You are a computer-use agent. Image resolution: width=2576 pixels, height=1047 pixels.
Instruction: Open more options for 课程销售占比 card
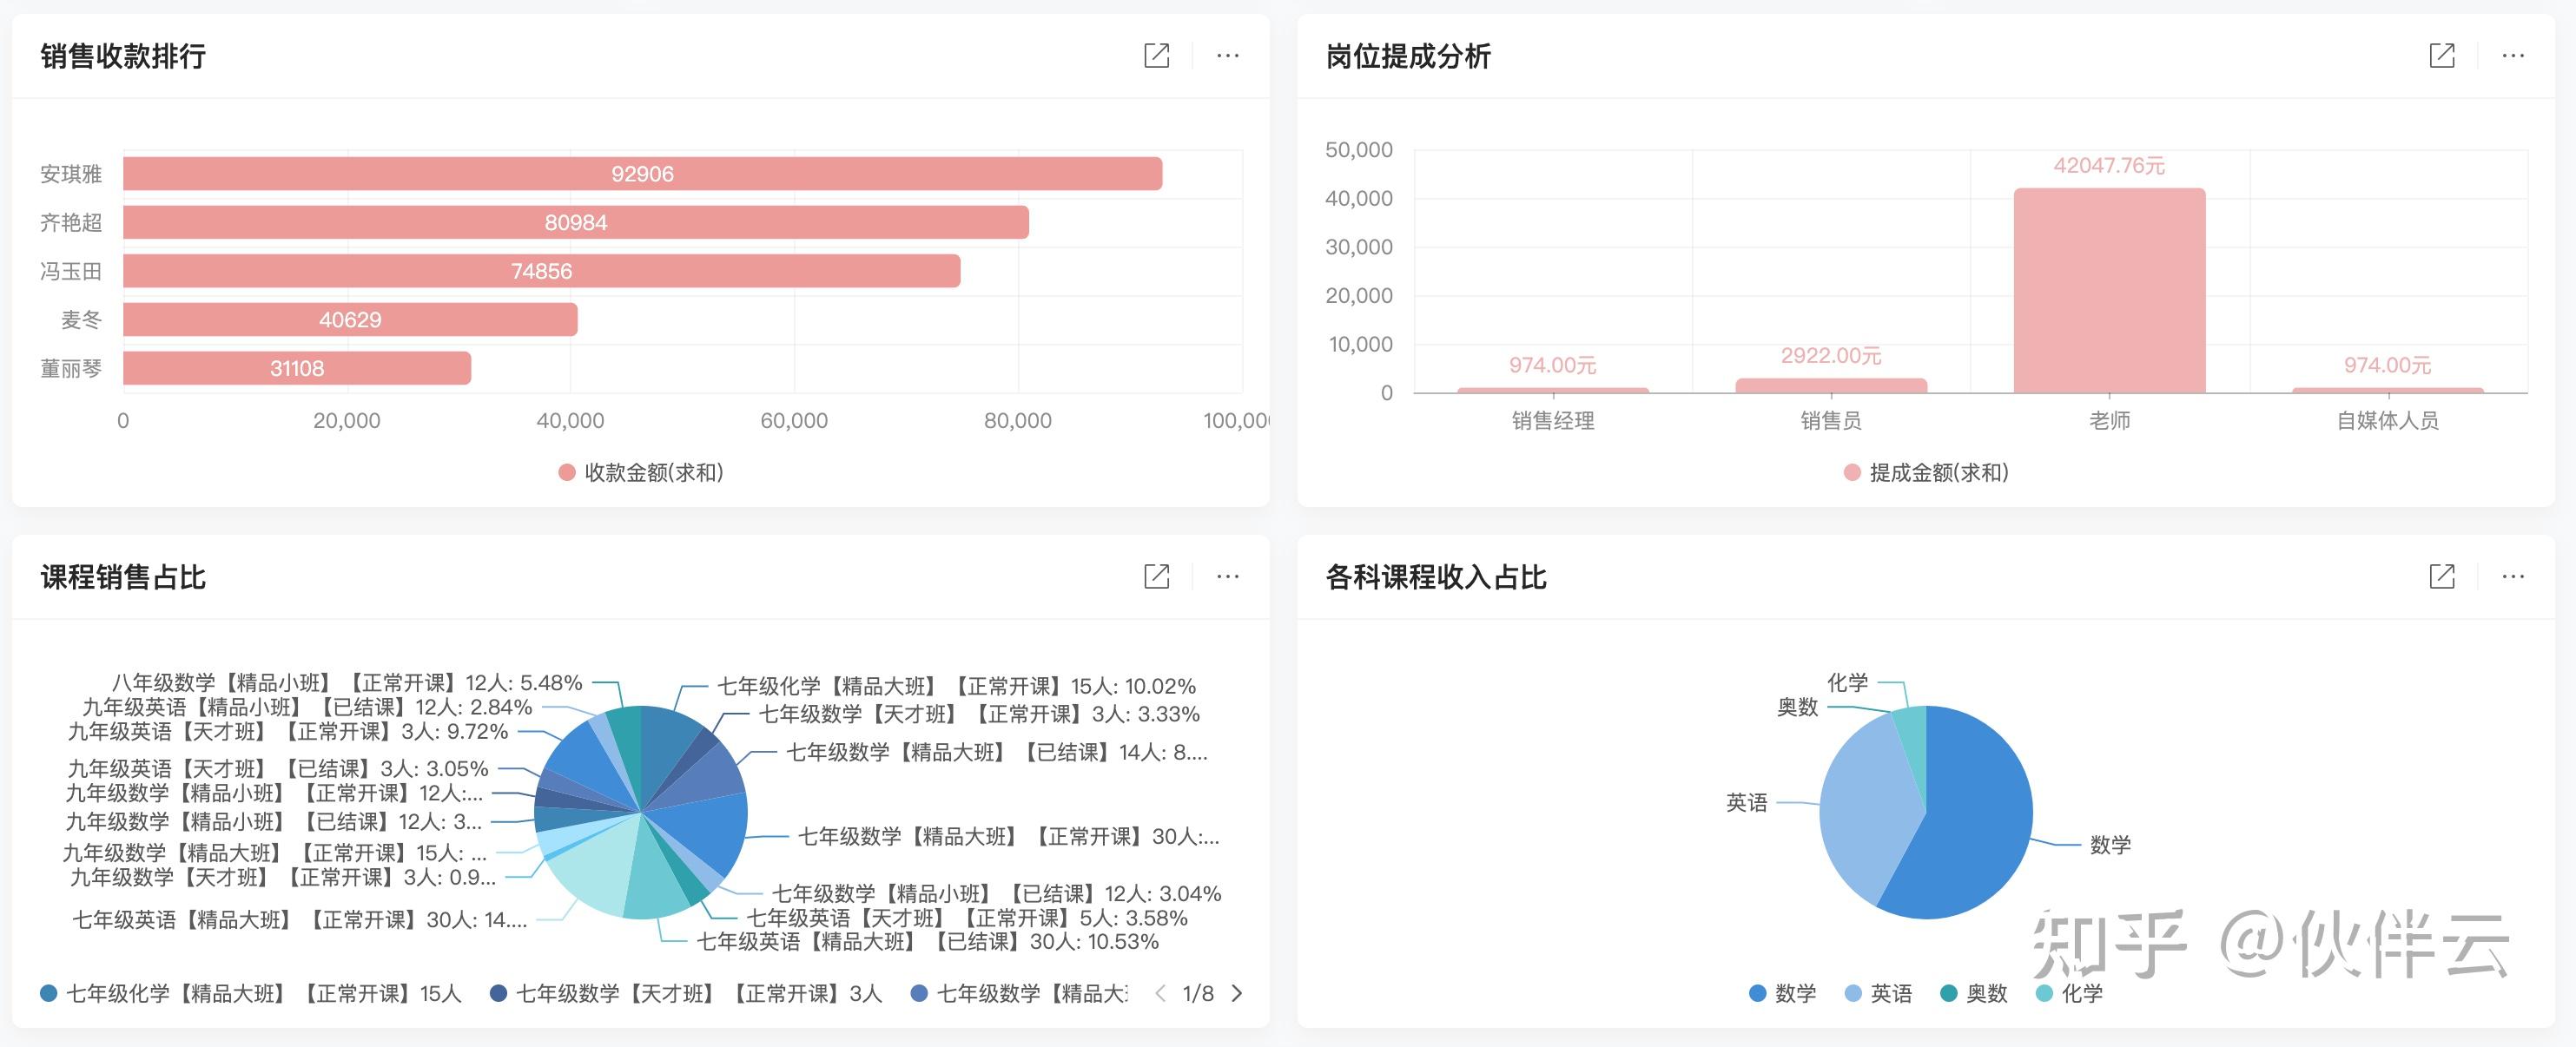click(1227, 576)
